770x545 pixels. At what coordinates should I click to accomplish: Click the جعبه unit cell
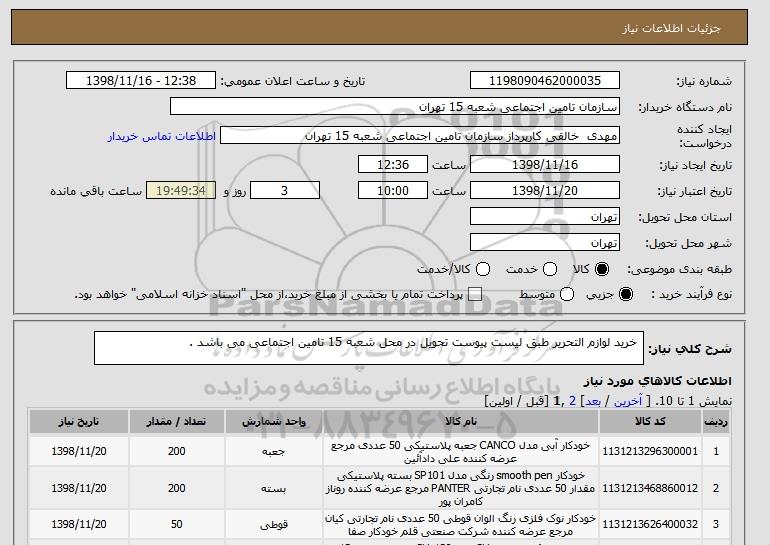[274, 452]
